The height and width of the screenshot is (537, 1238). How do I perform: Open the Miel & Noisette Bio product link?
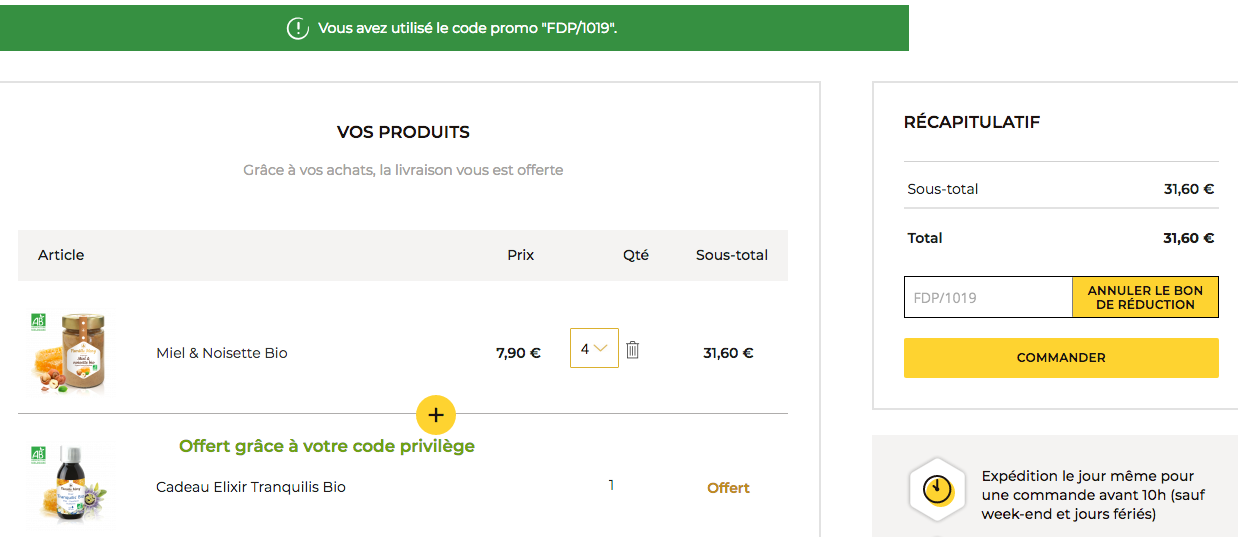(222, 353)
